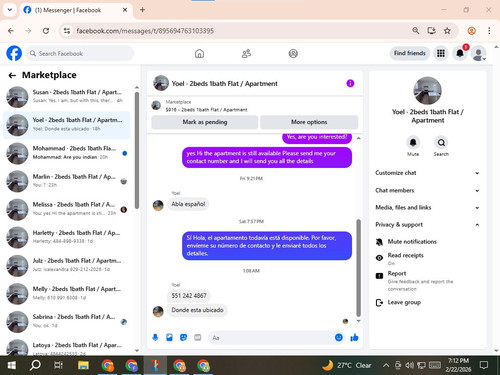The height and width of the screenshot is (375, 500).
Task: Open File Explorer from taskbar
Action: coord(83,365)
